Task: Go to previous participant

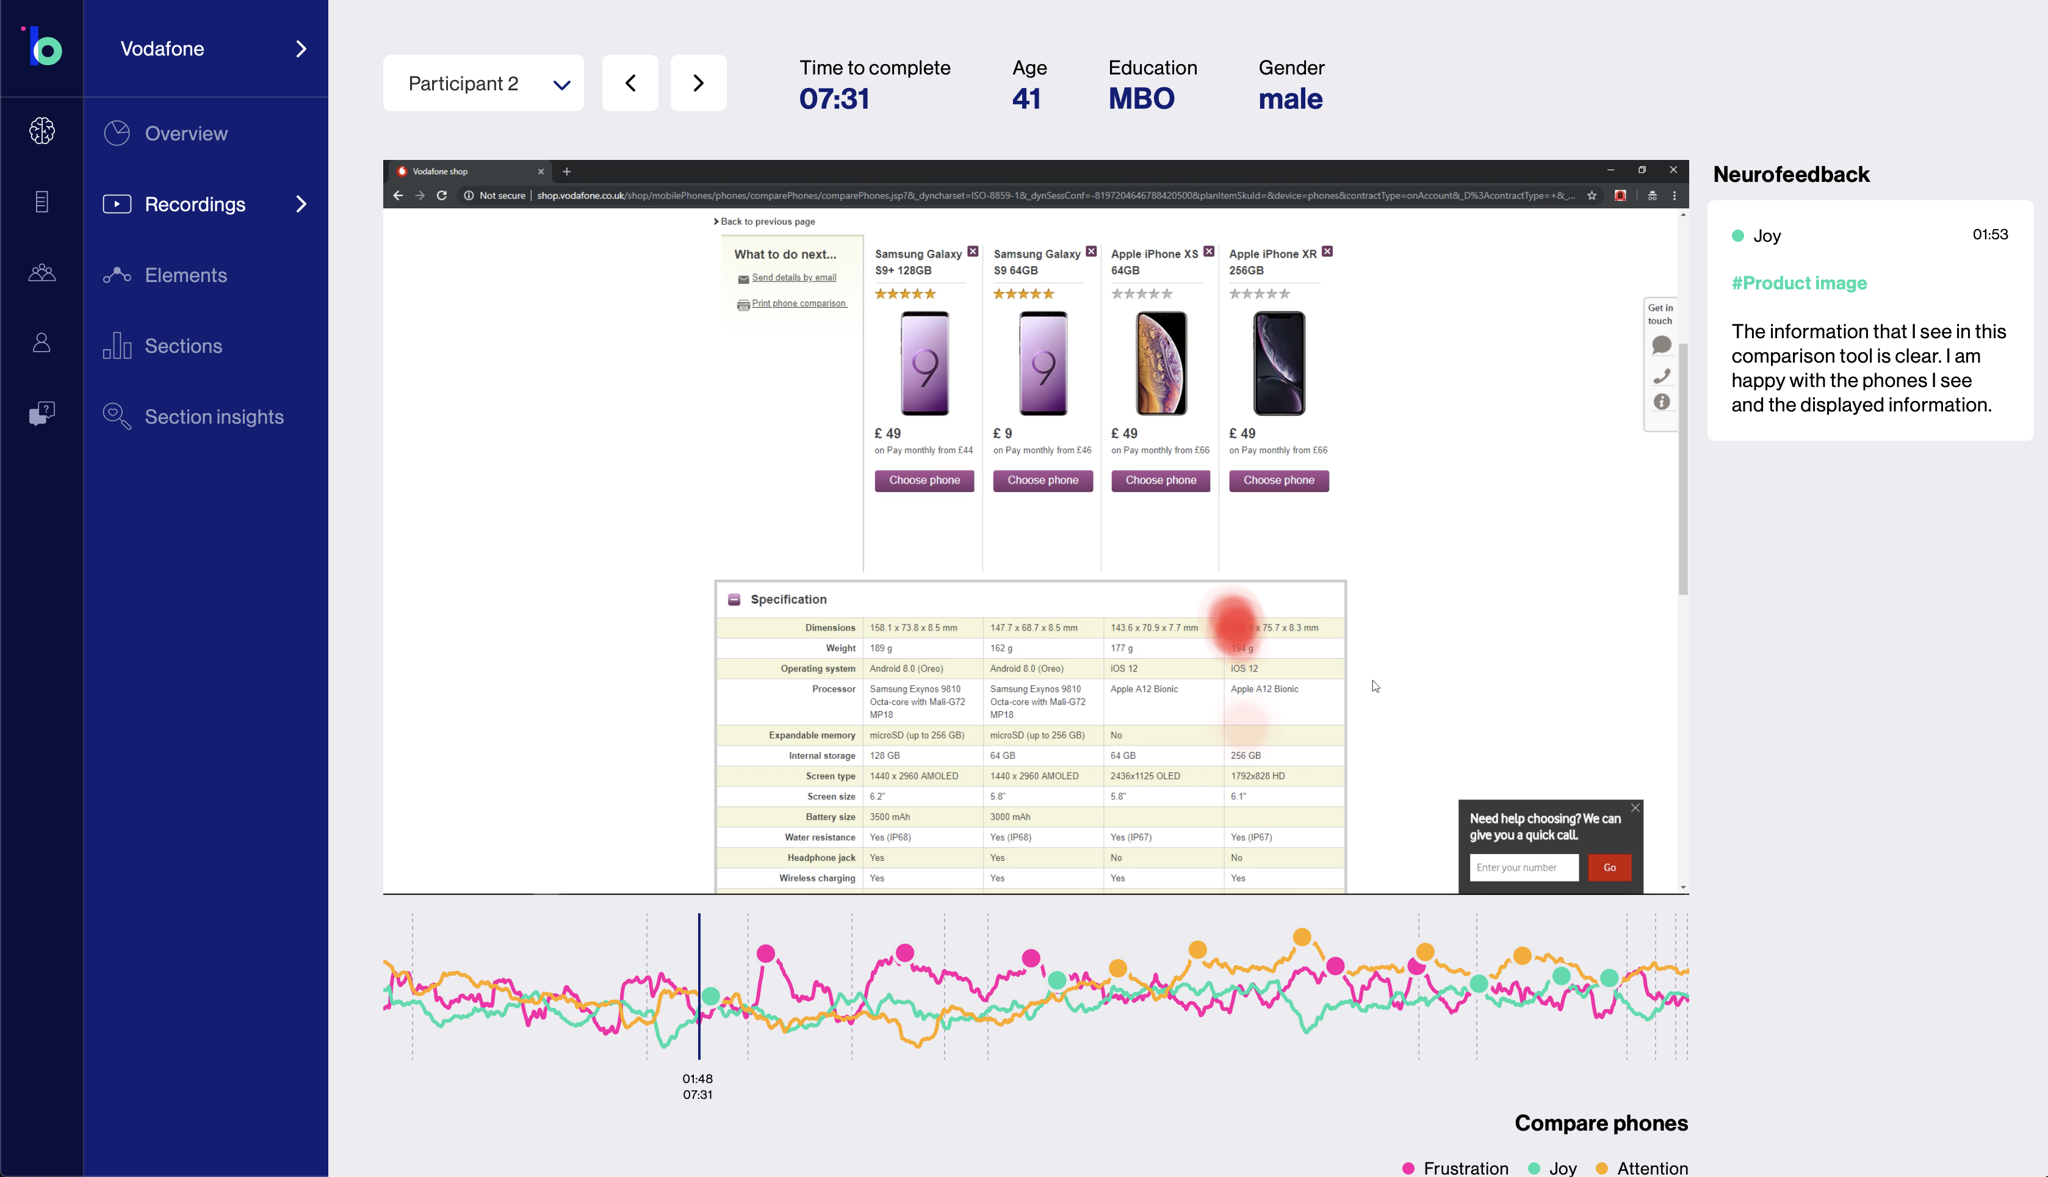Action: click(x=630, y=83)
